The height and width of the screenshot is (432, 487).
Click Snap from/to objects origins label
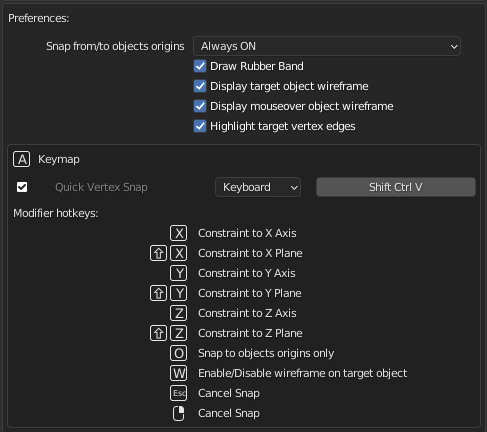pos(115,46)
